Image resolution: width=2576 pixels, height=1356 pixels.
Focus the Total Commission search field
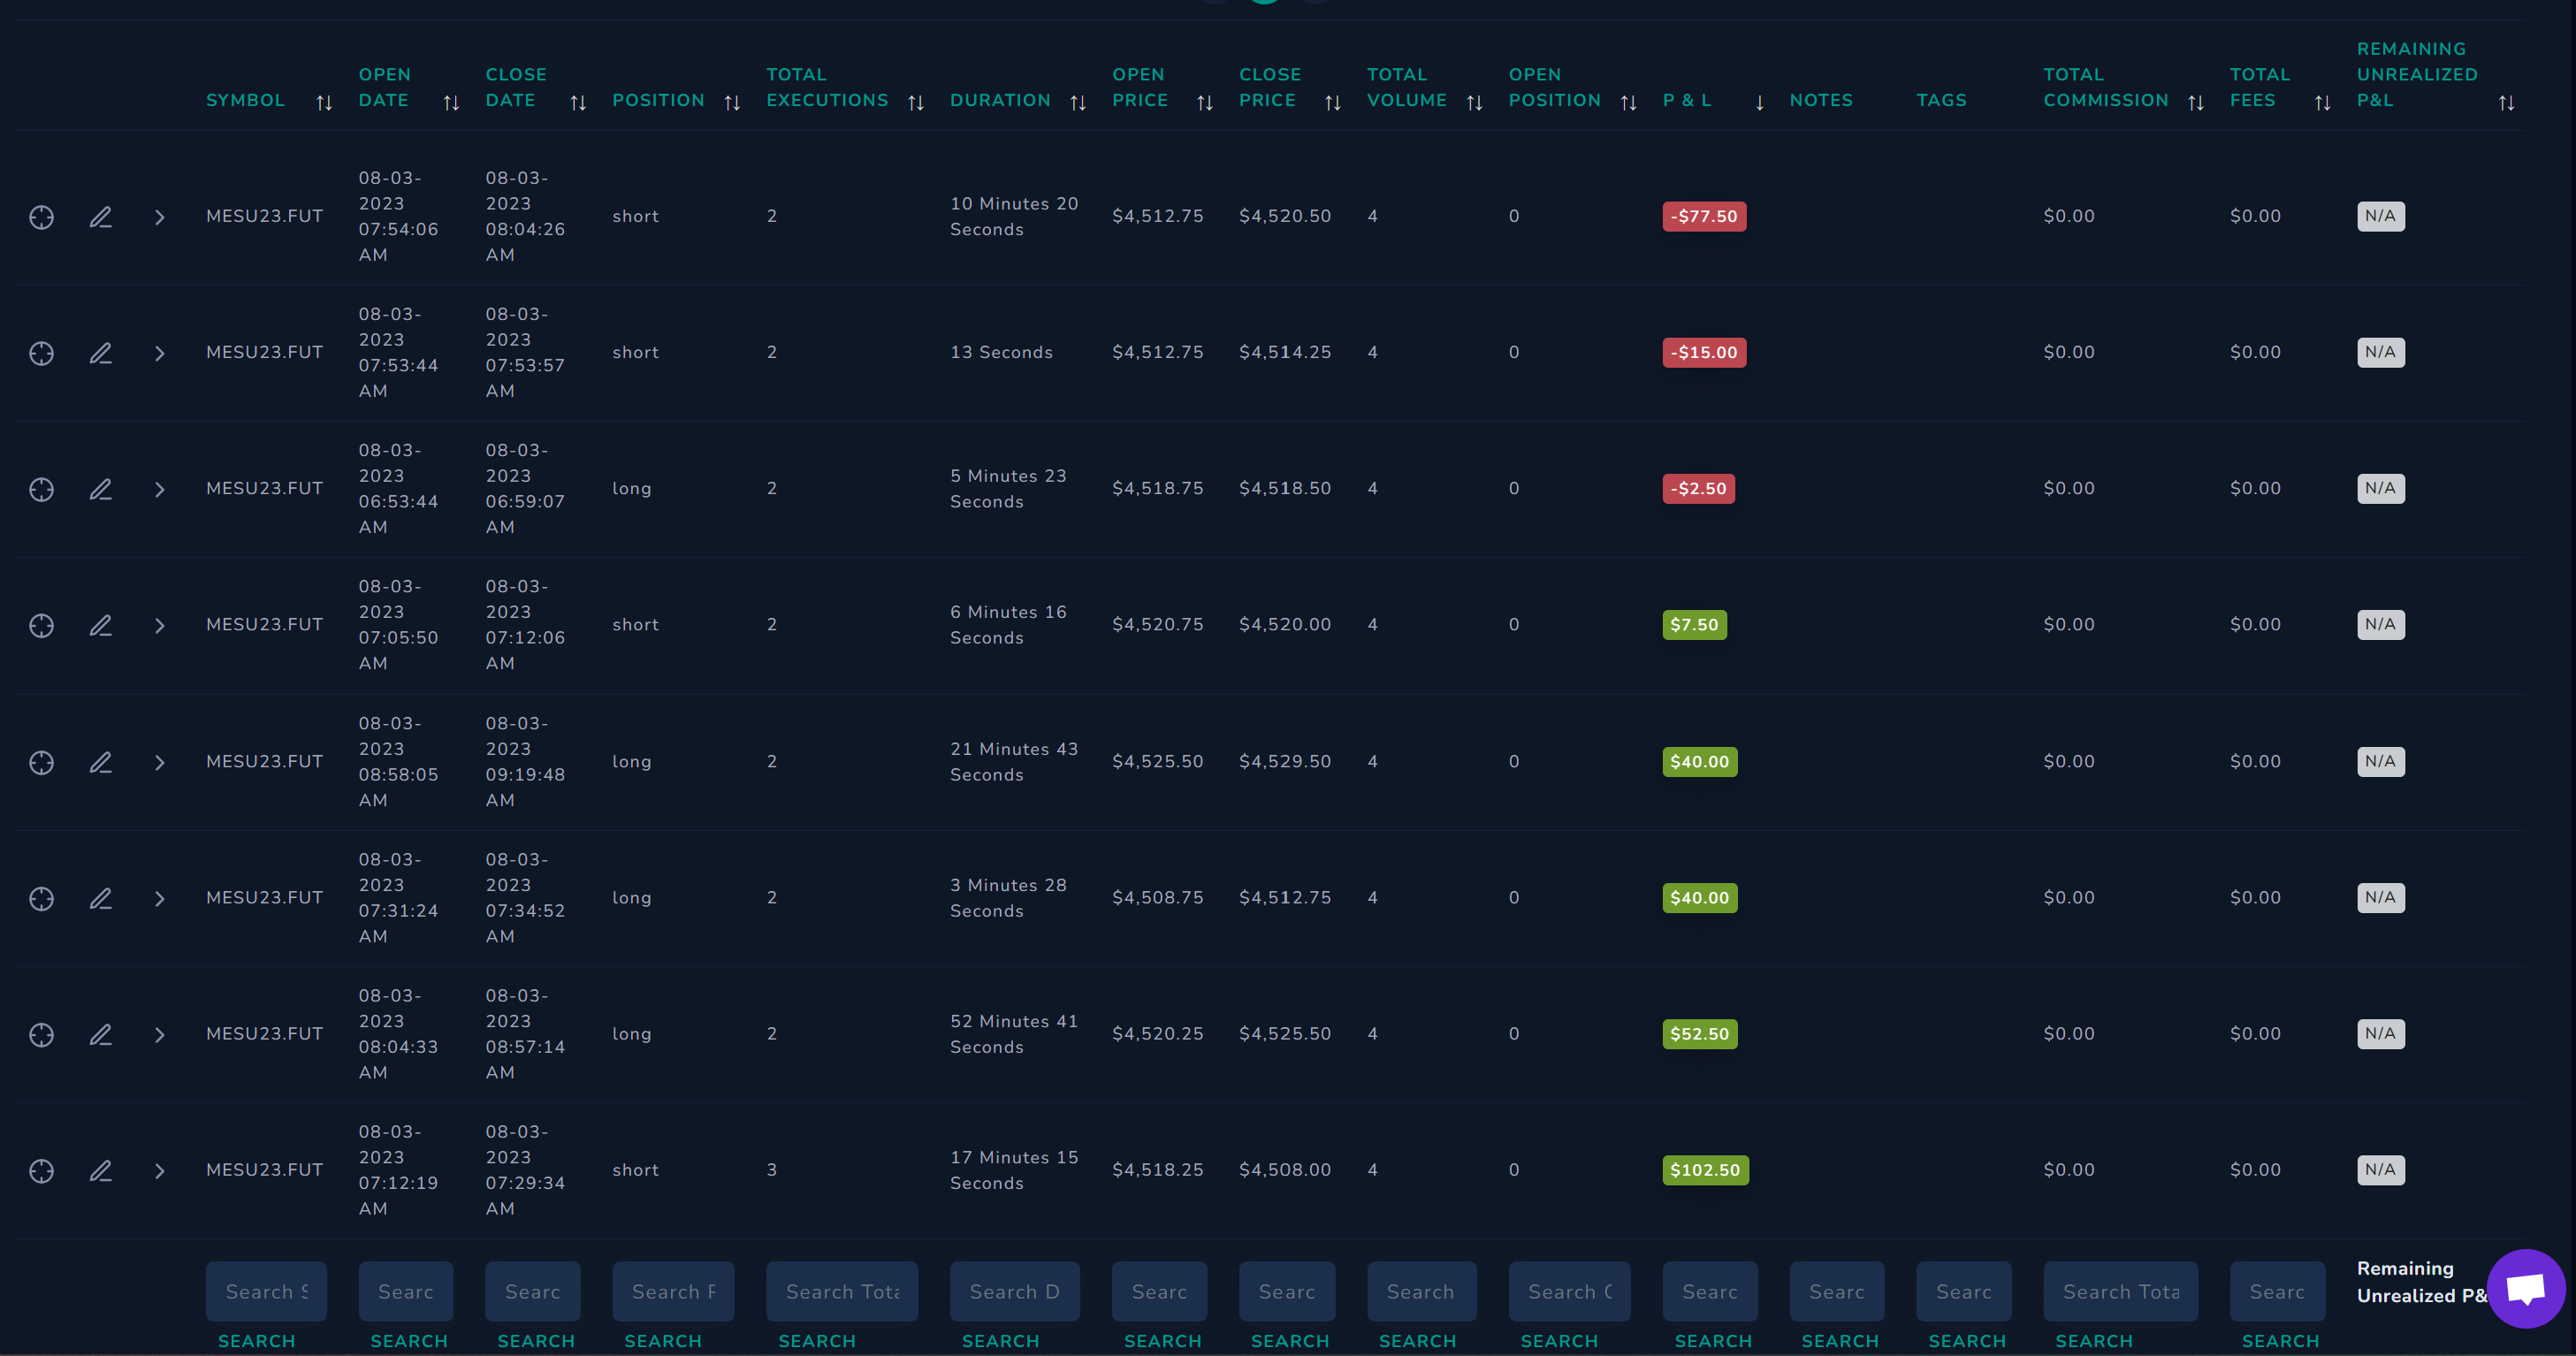click(x=2121, y=1291)
